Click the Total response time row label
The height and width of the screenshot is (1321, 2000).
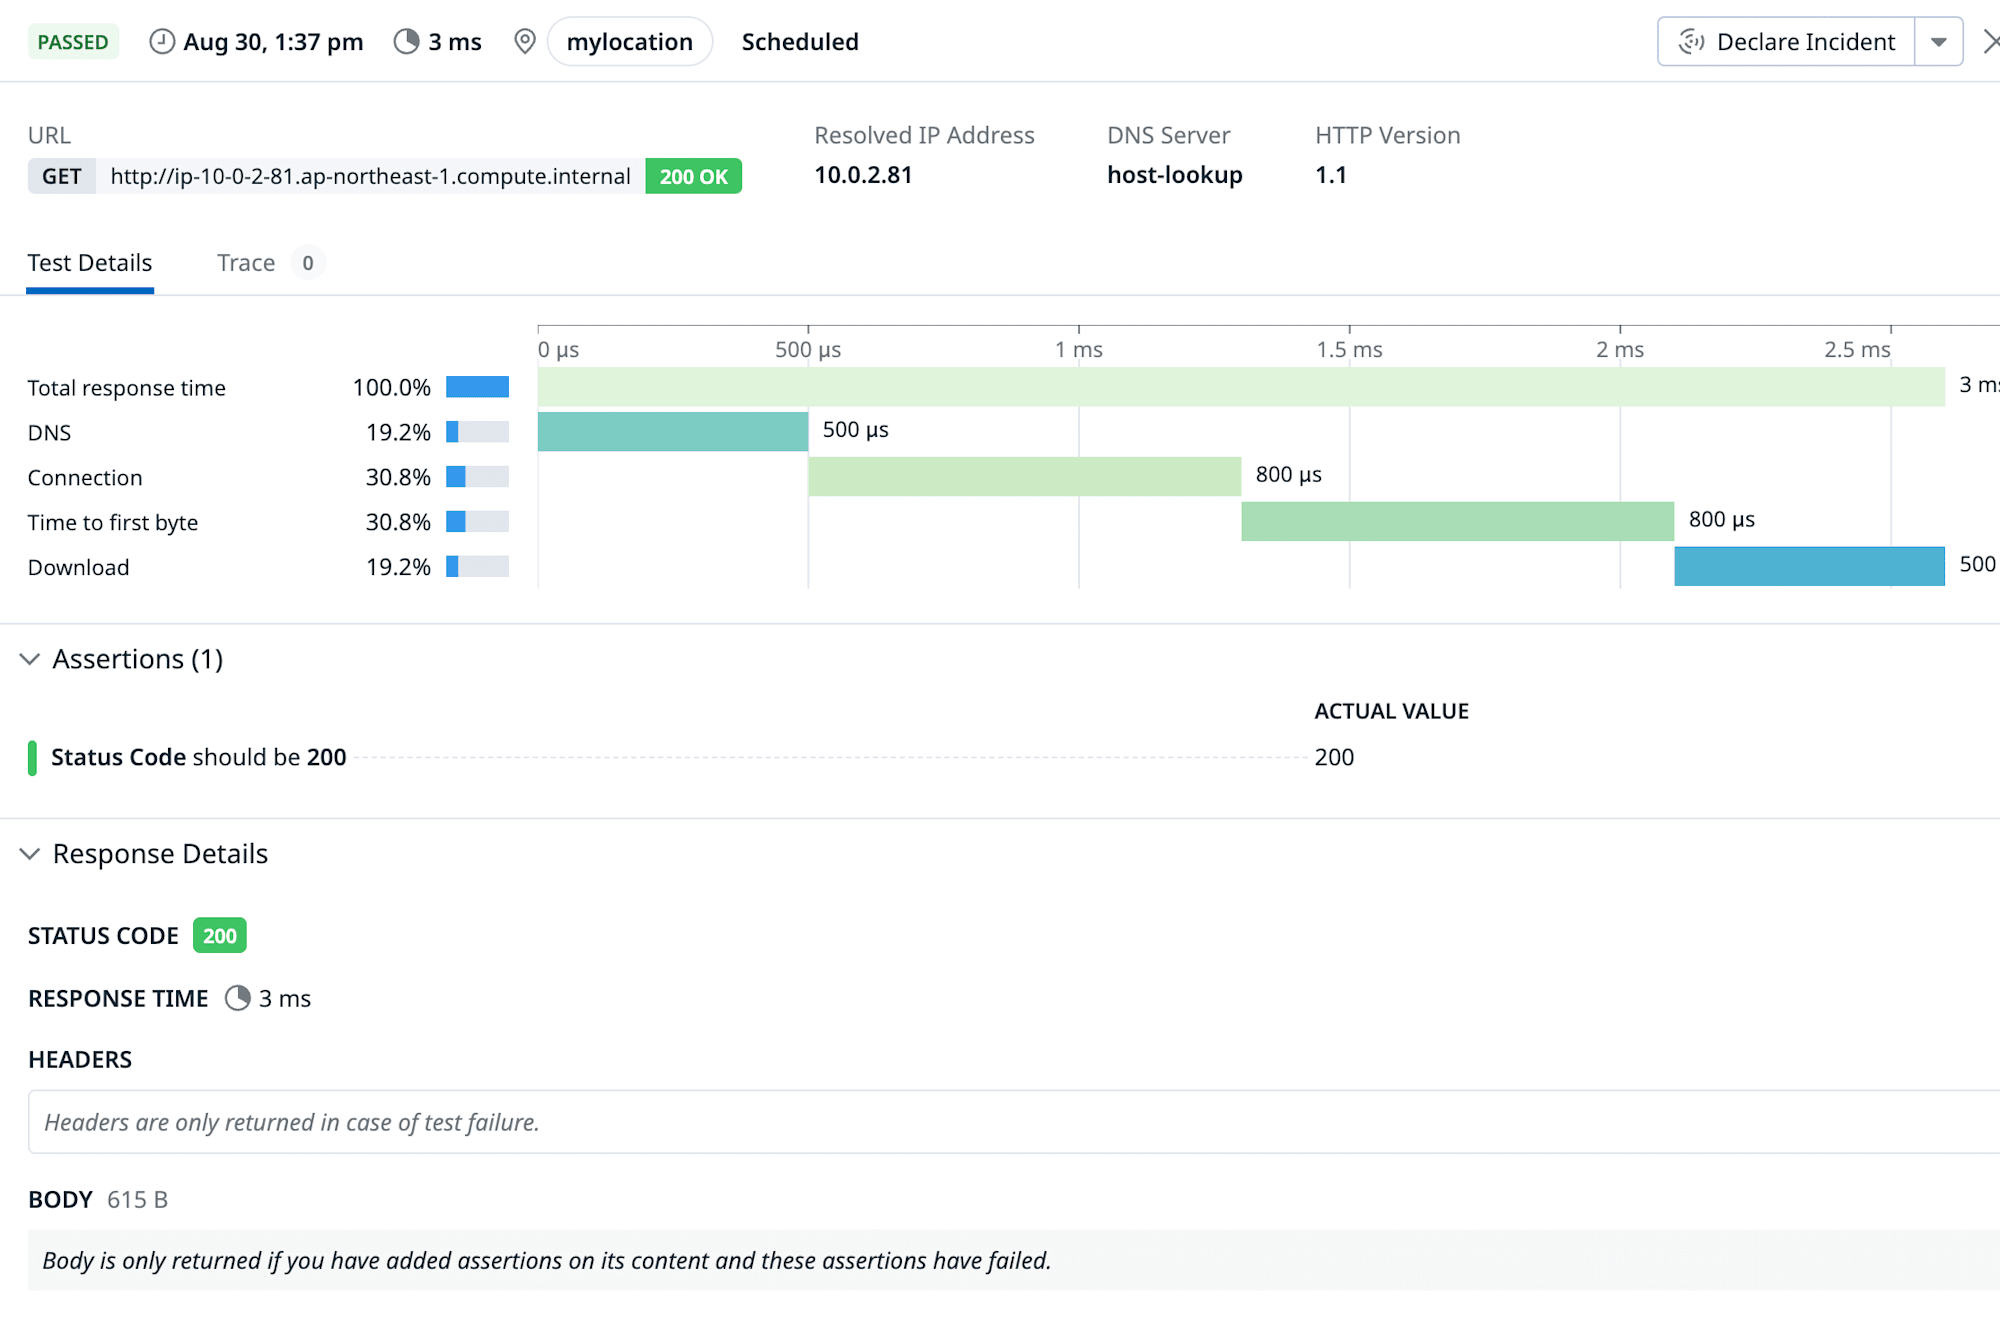point(126,387)
